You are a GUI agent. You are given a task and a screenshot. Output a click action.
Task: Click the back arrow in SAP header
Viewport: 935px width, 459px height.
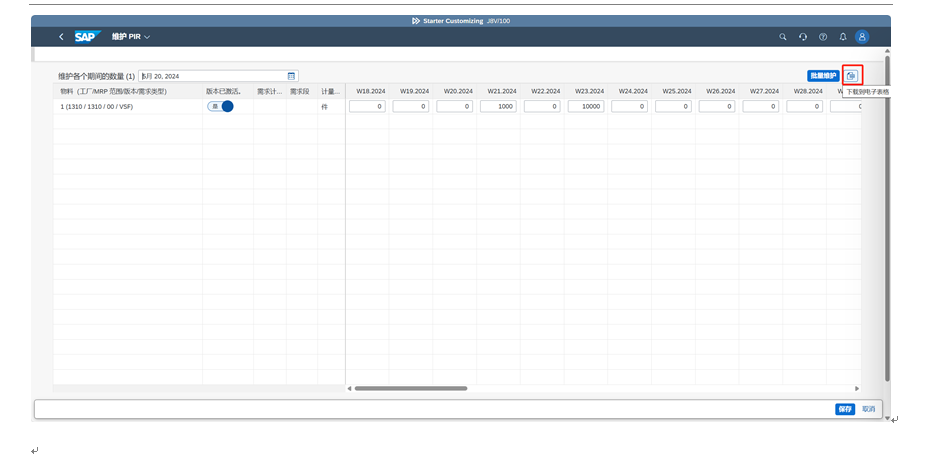click(61, 37)
